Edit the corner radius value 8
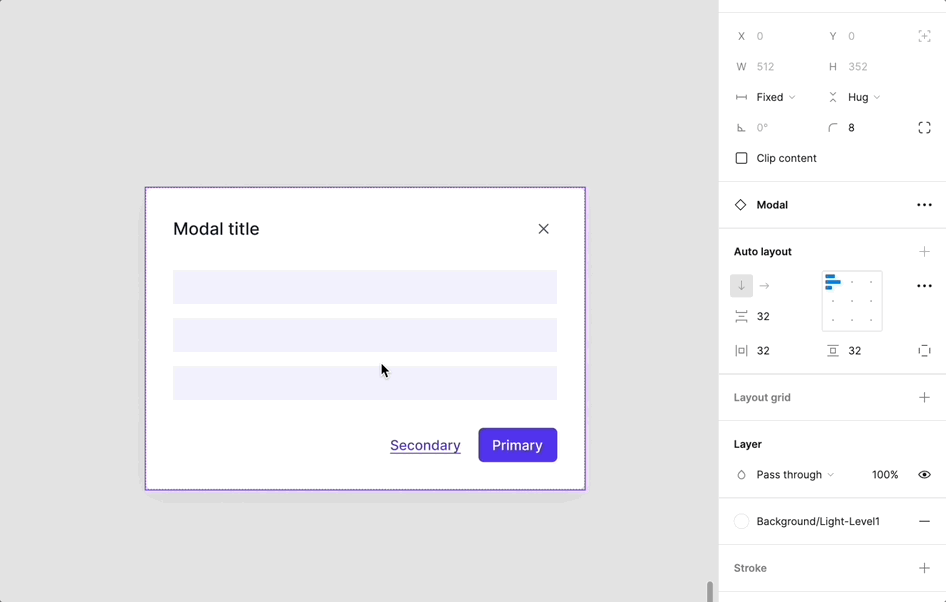Screen dimensions: 946x602 tap(851, 127)
